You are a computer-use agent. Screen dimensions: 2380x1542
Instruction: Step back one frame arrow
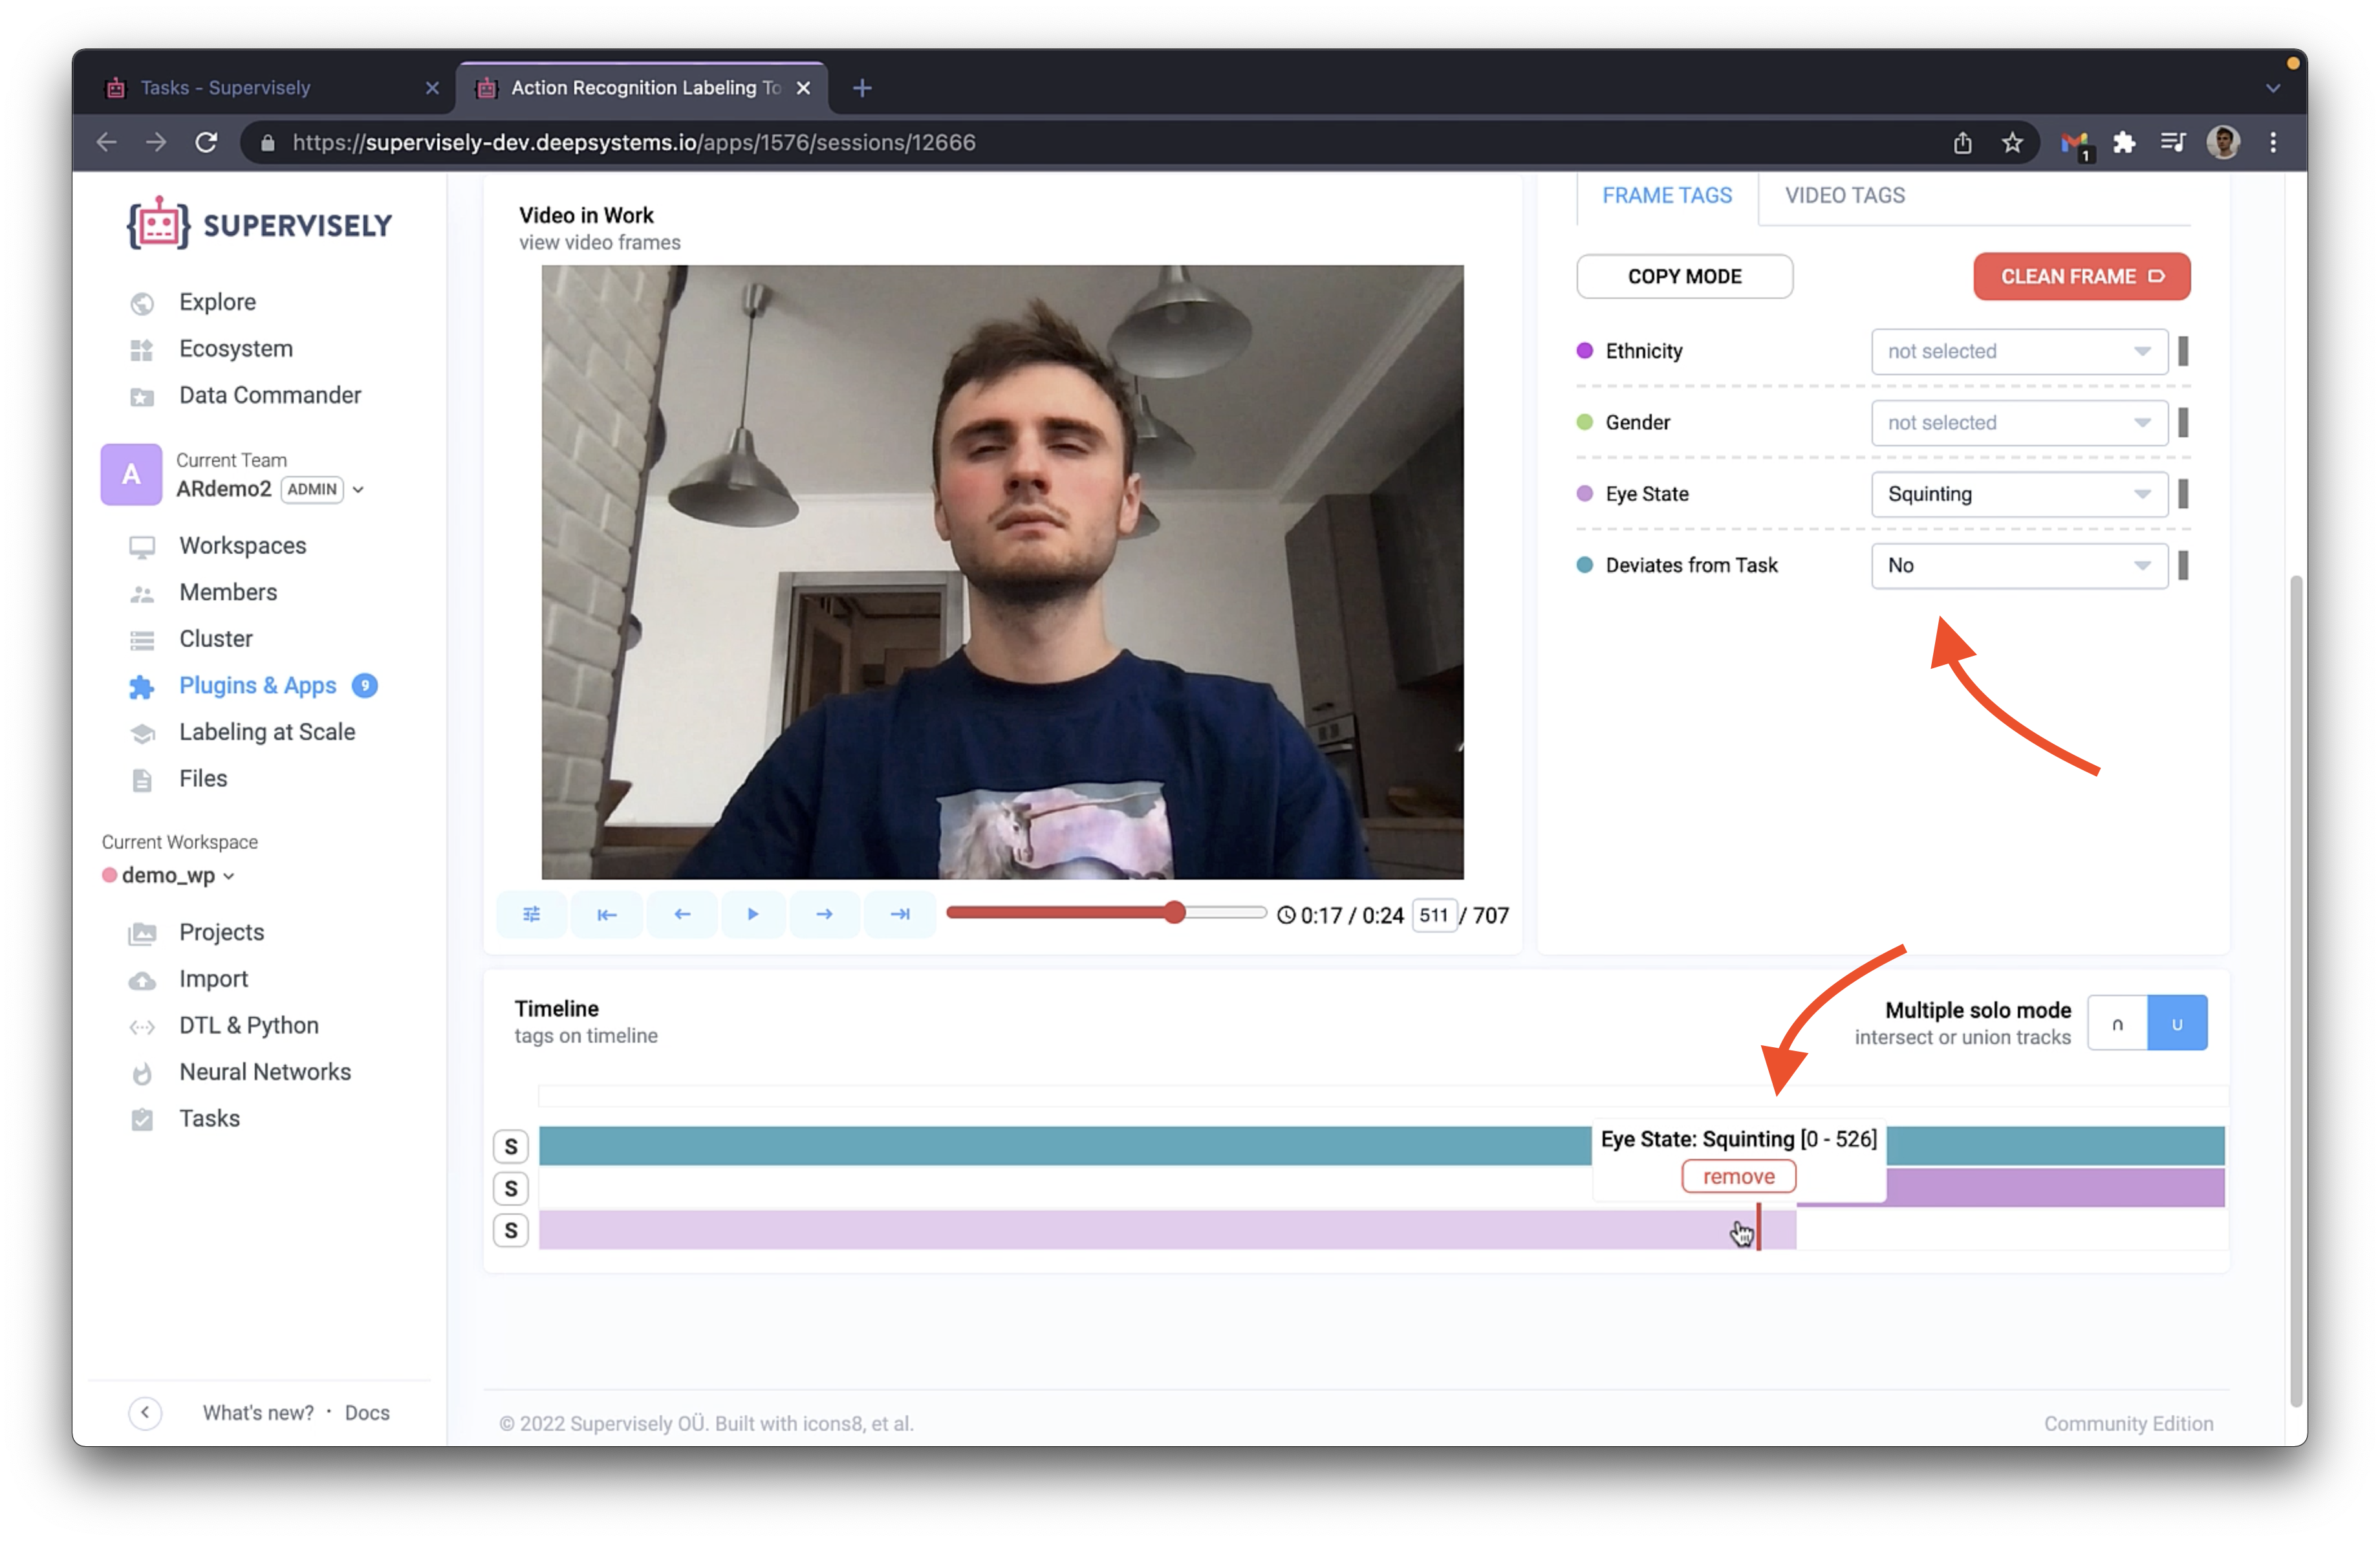tap(682, 914)
